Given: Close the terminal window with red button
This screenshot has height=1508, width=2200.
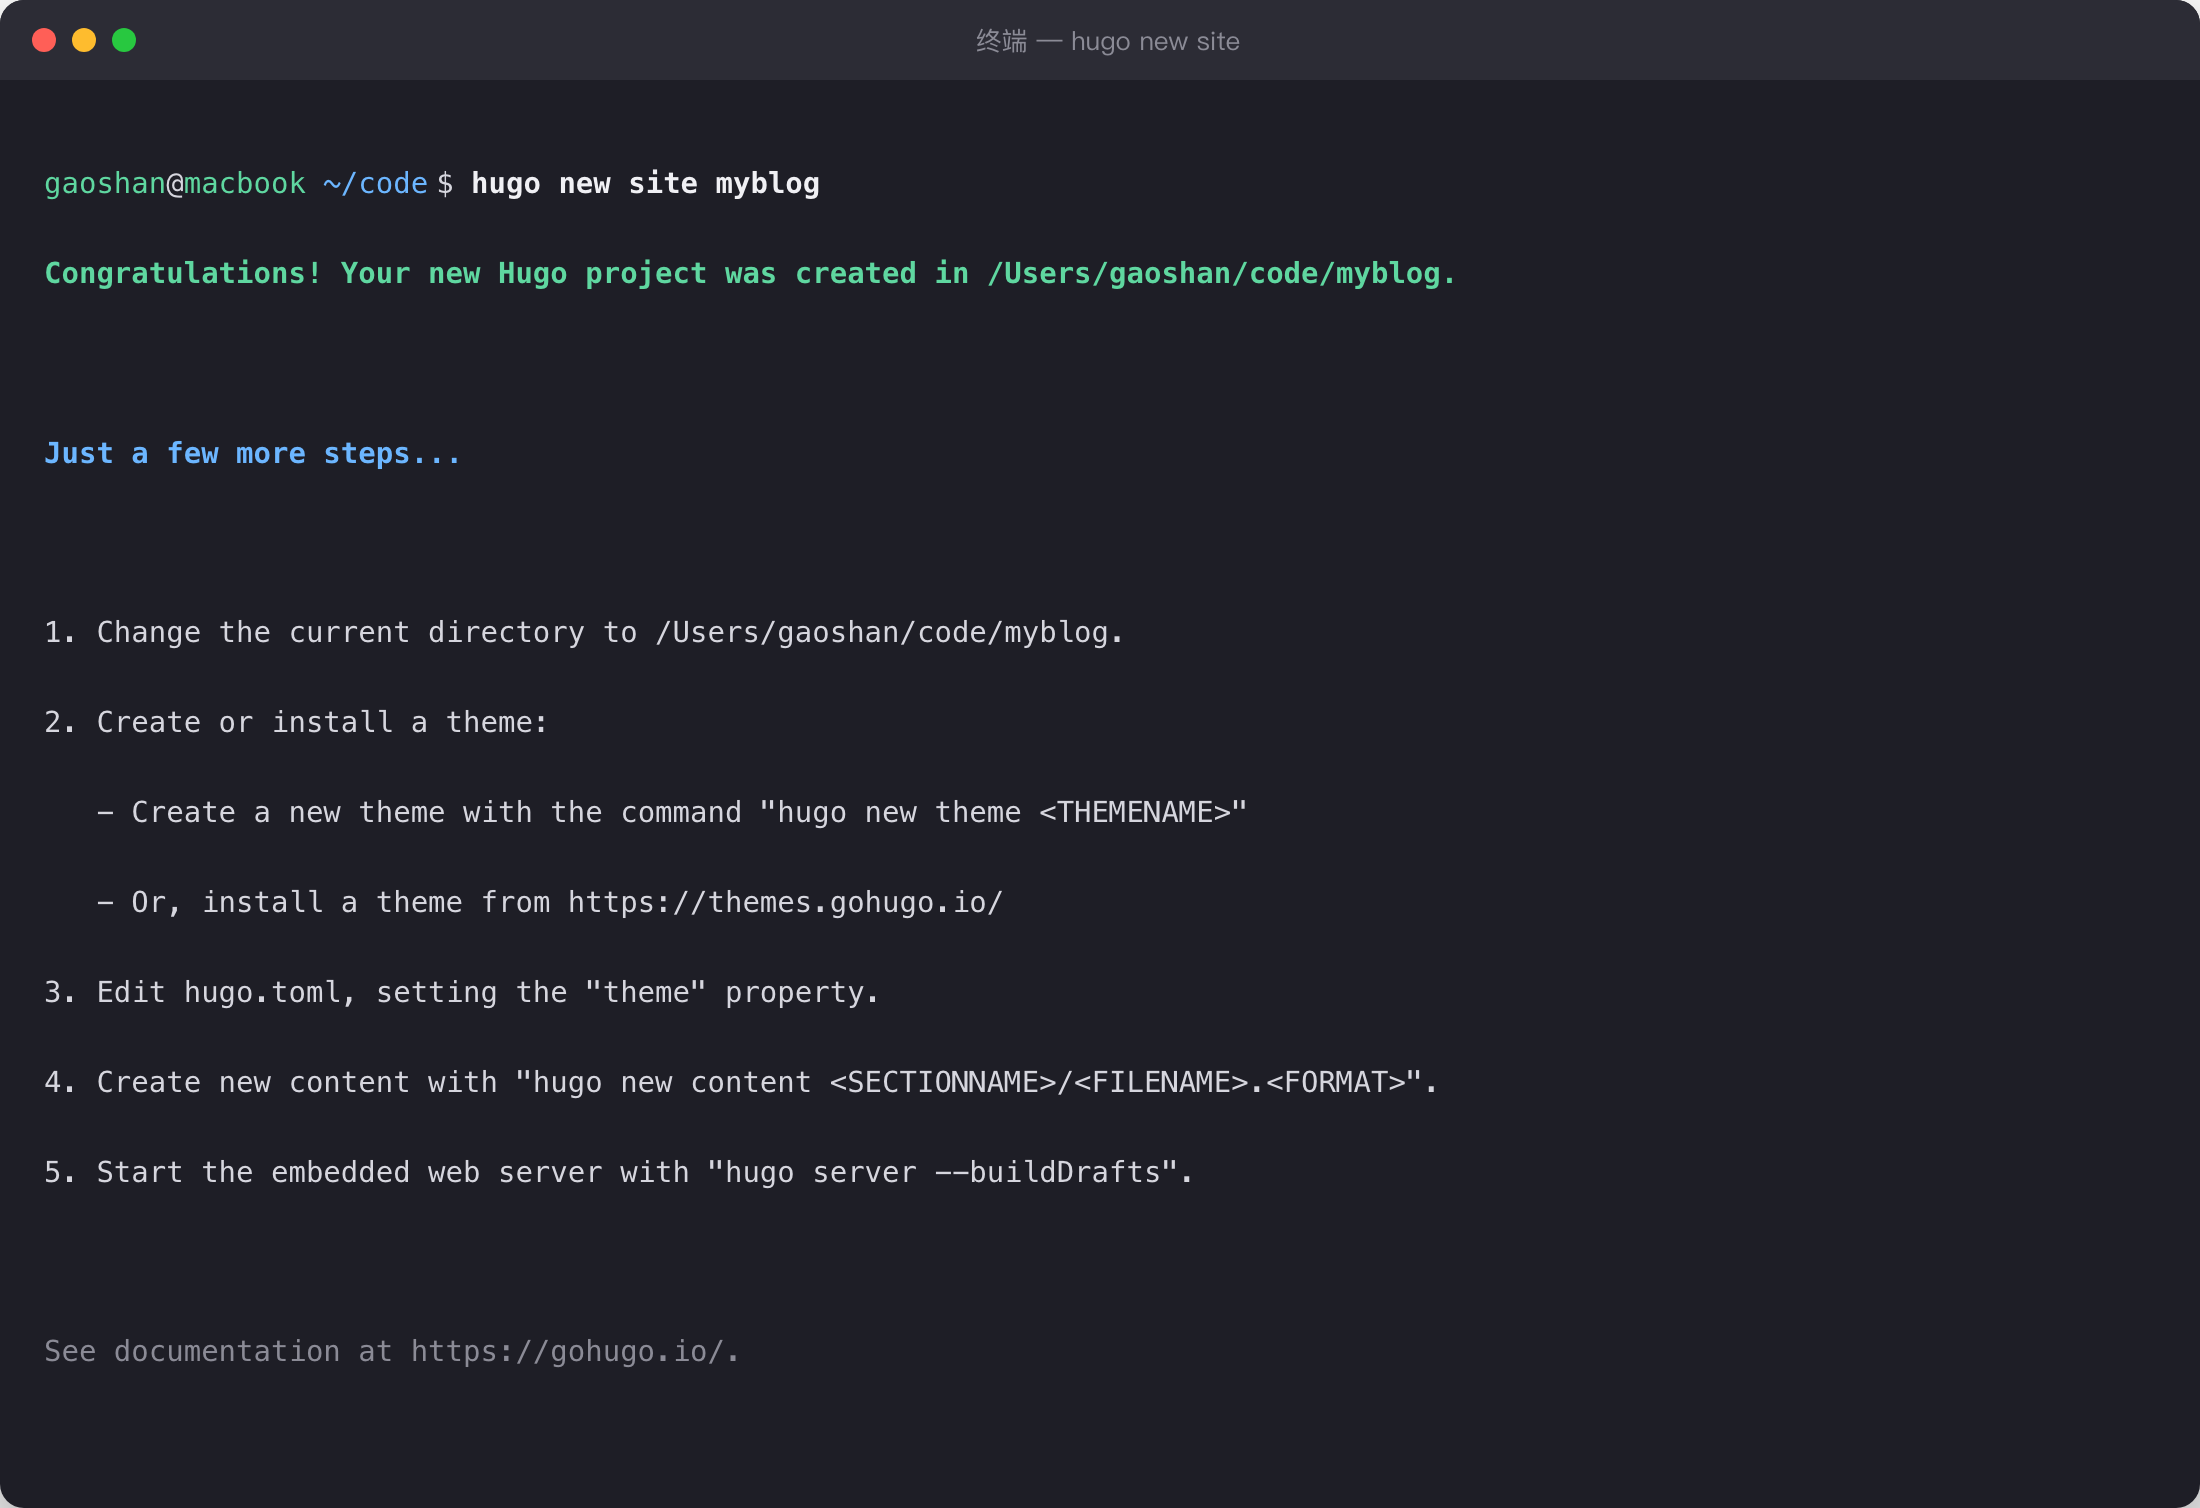Looking at the screenshot, I should point(44,40).
